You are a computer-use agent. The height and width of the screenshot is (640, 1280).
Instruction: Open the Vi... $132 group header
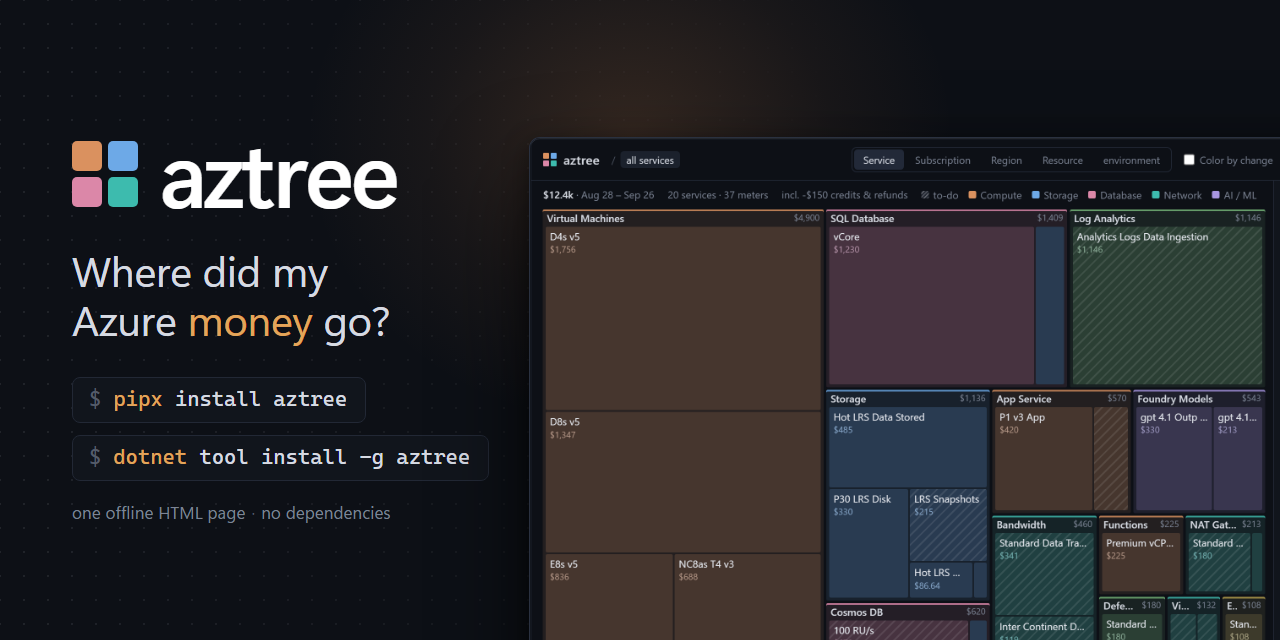[1194, 605]
